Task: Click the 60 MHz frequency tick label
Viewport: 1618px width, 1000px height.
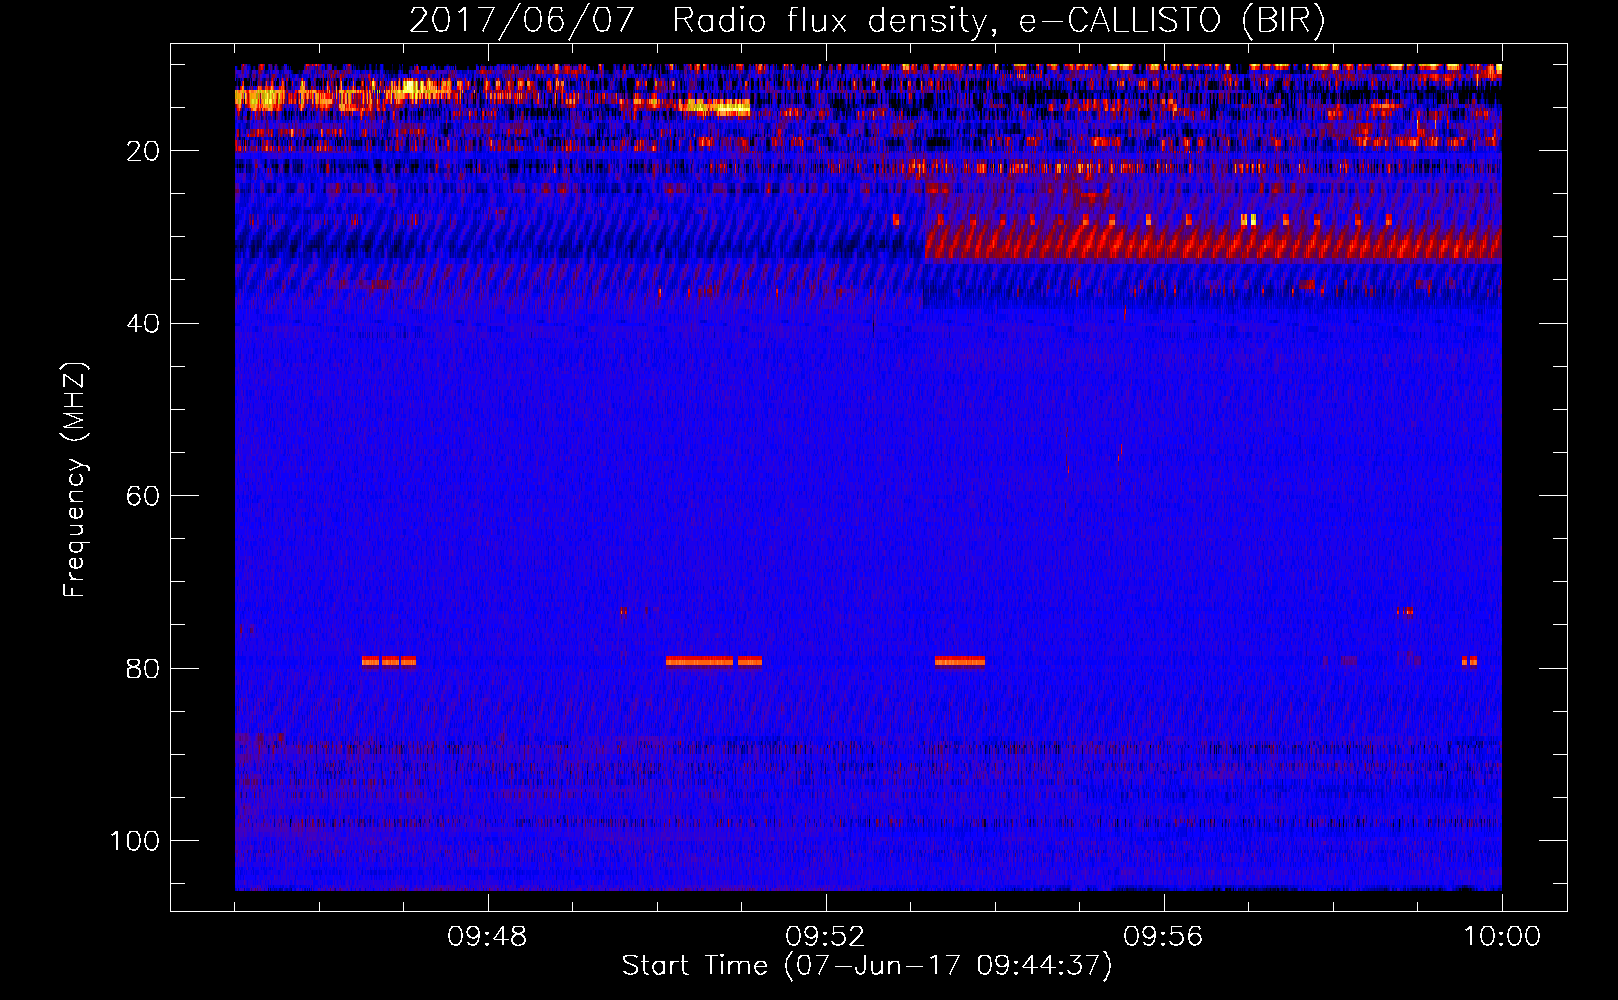Action: click(143, 497)
